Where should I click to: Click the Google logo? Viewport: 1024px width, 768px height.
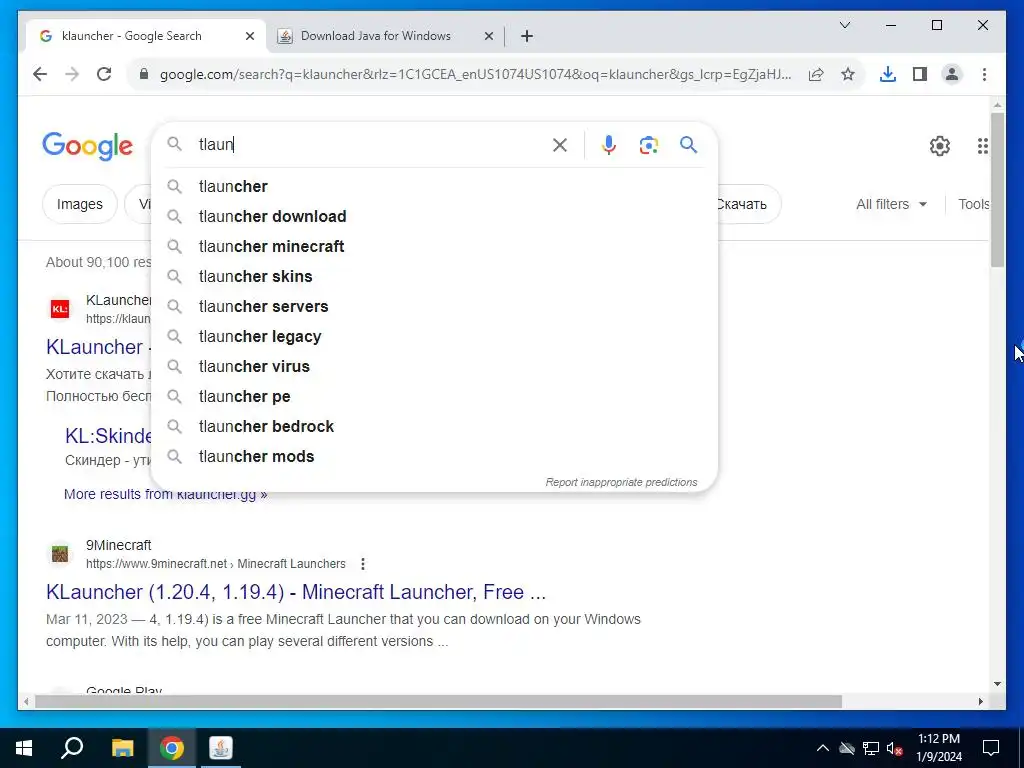click(x=88, y=146)
